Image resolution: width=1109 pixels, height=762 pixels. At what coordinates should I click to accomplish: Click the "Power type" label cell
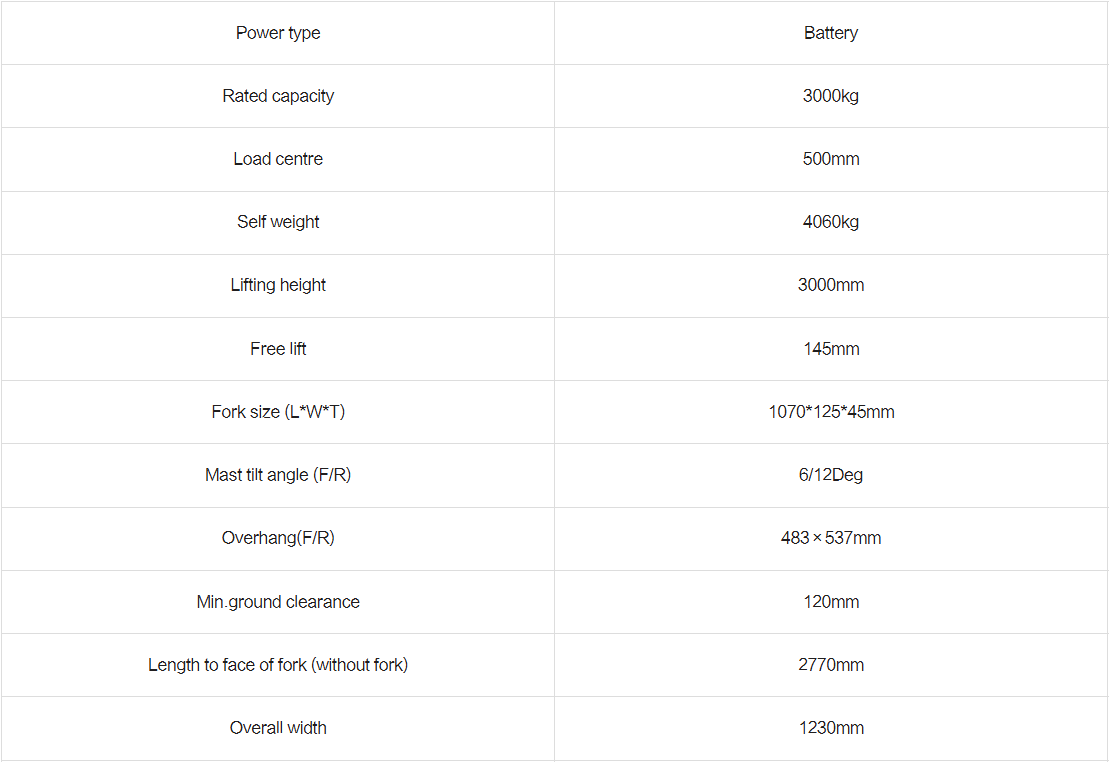278,33
